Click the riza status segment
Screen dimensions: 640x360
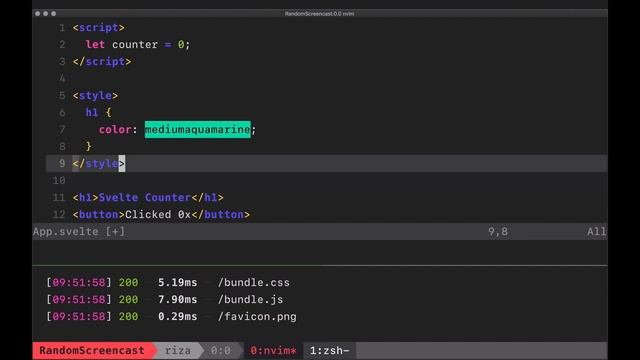[178, 351]
